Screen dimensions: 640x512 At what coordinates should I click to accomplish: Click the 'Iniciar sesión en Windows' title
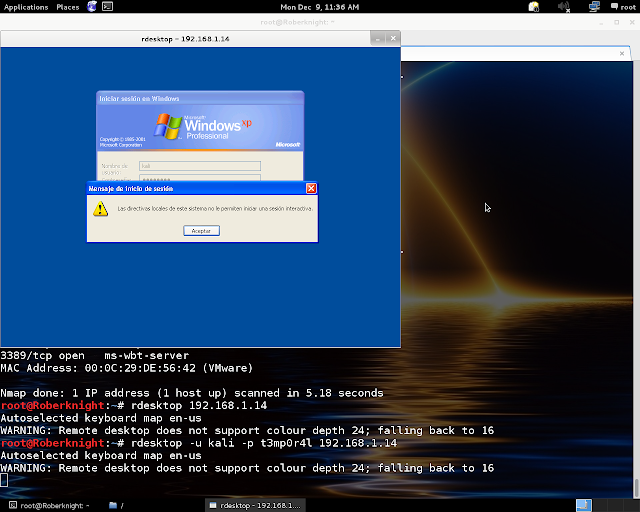139,98
